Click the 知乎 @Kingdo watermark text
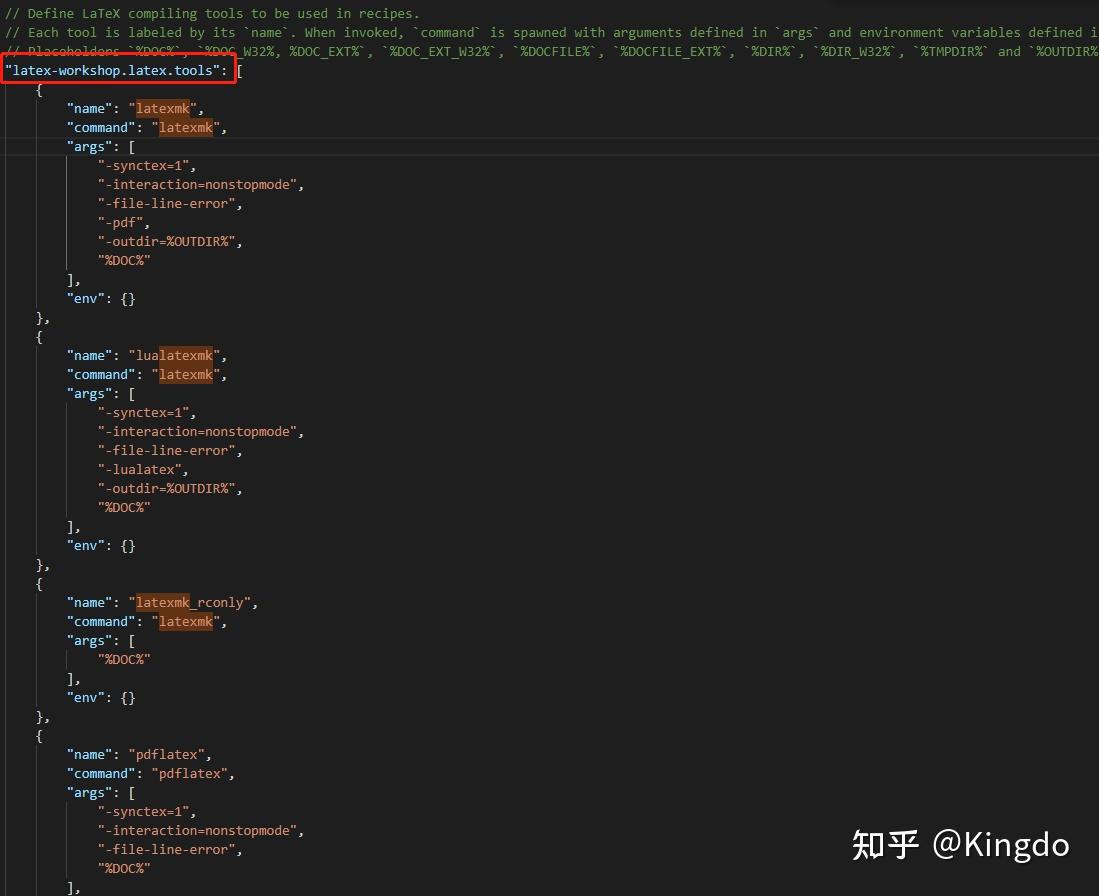Viewport: 1099px width, 896px height. 962,845
